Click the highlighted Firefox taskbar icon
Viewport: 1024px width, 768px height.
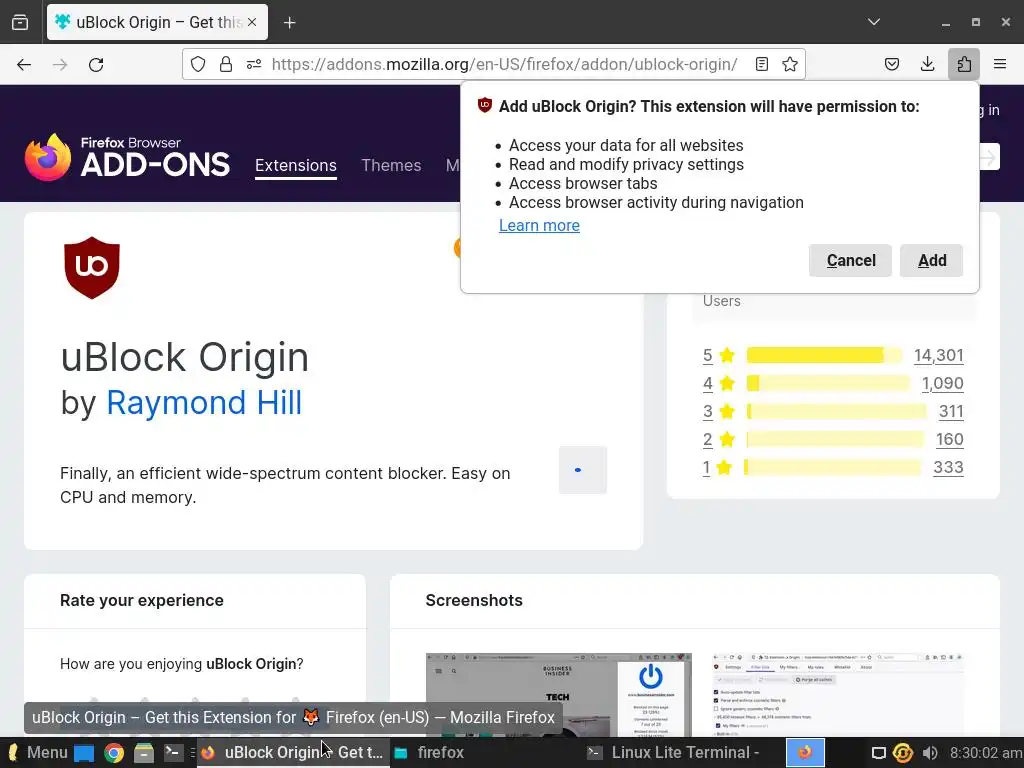[805, 753]
